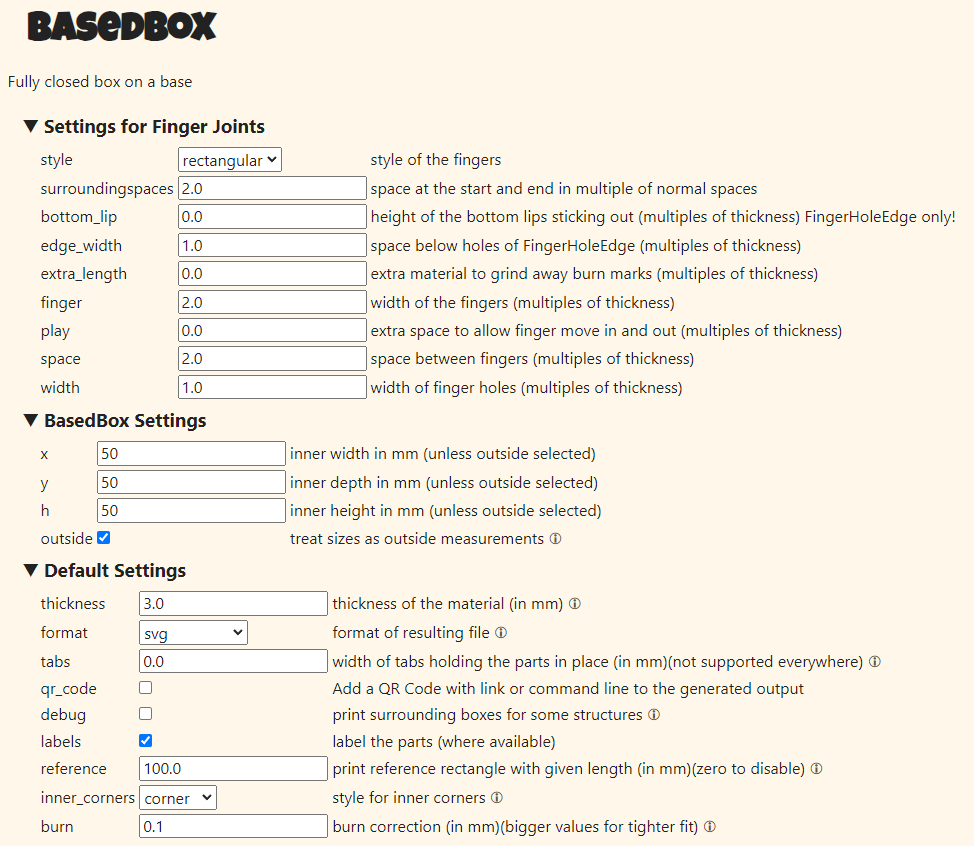Click the 'qr_code' label
Image resolution: width=974 pixels, height=846 pixels.
click(x=68, y=689)
